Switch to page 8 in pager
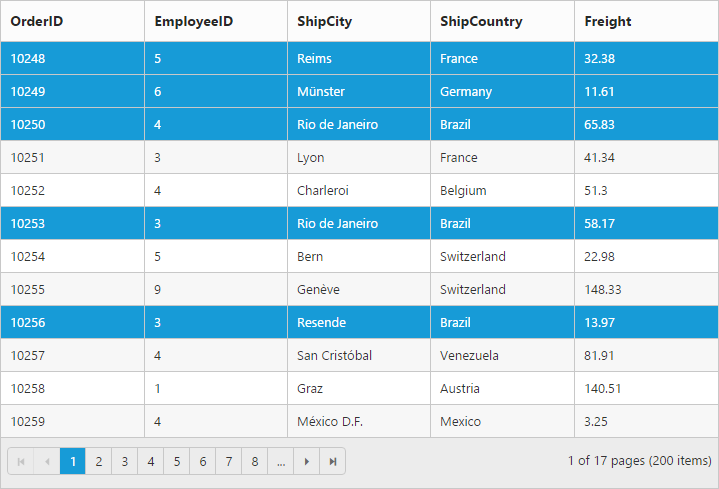Screen dimensions: 719x489 255,461
